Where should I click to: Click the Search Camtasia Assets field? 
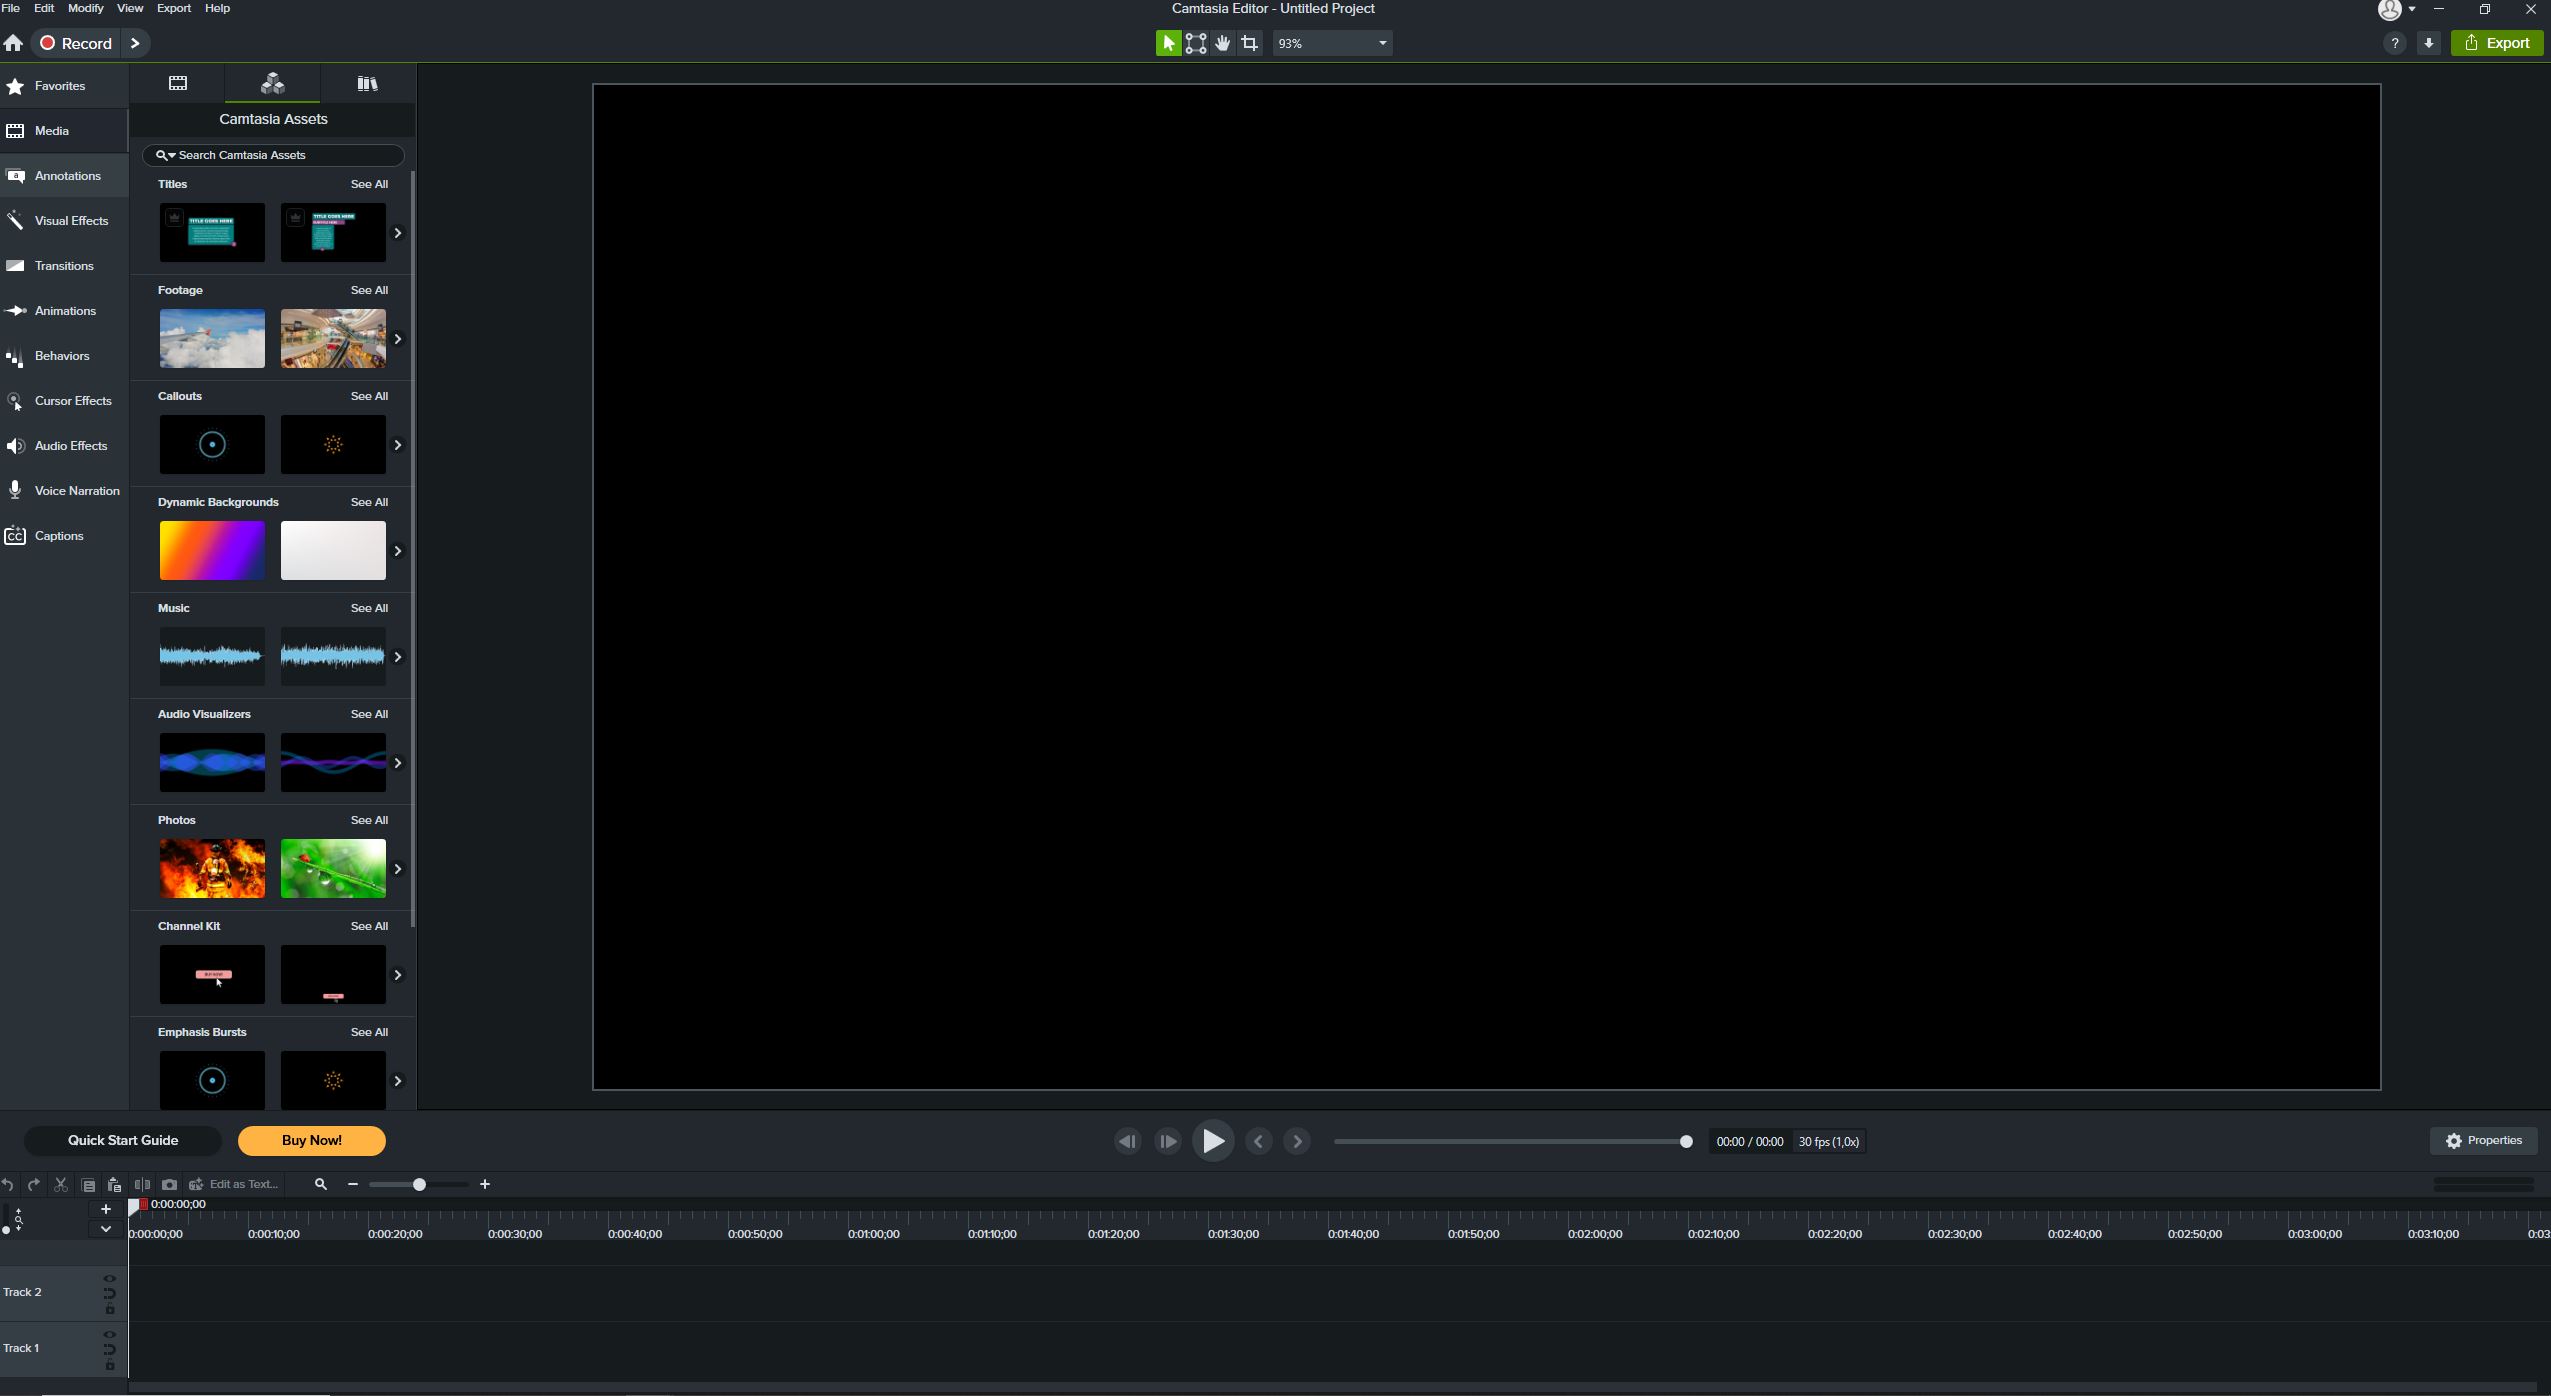click(273, 155)
